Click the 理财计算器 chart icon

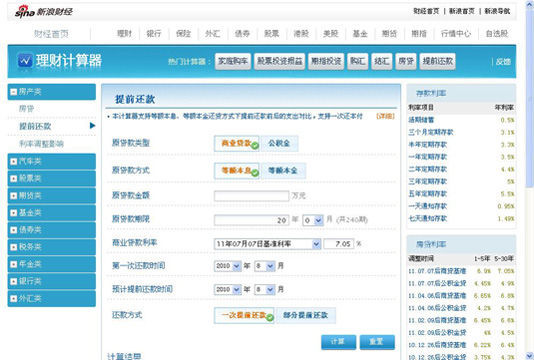tap(25, 61)
